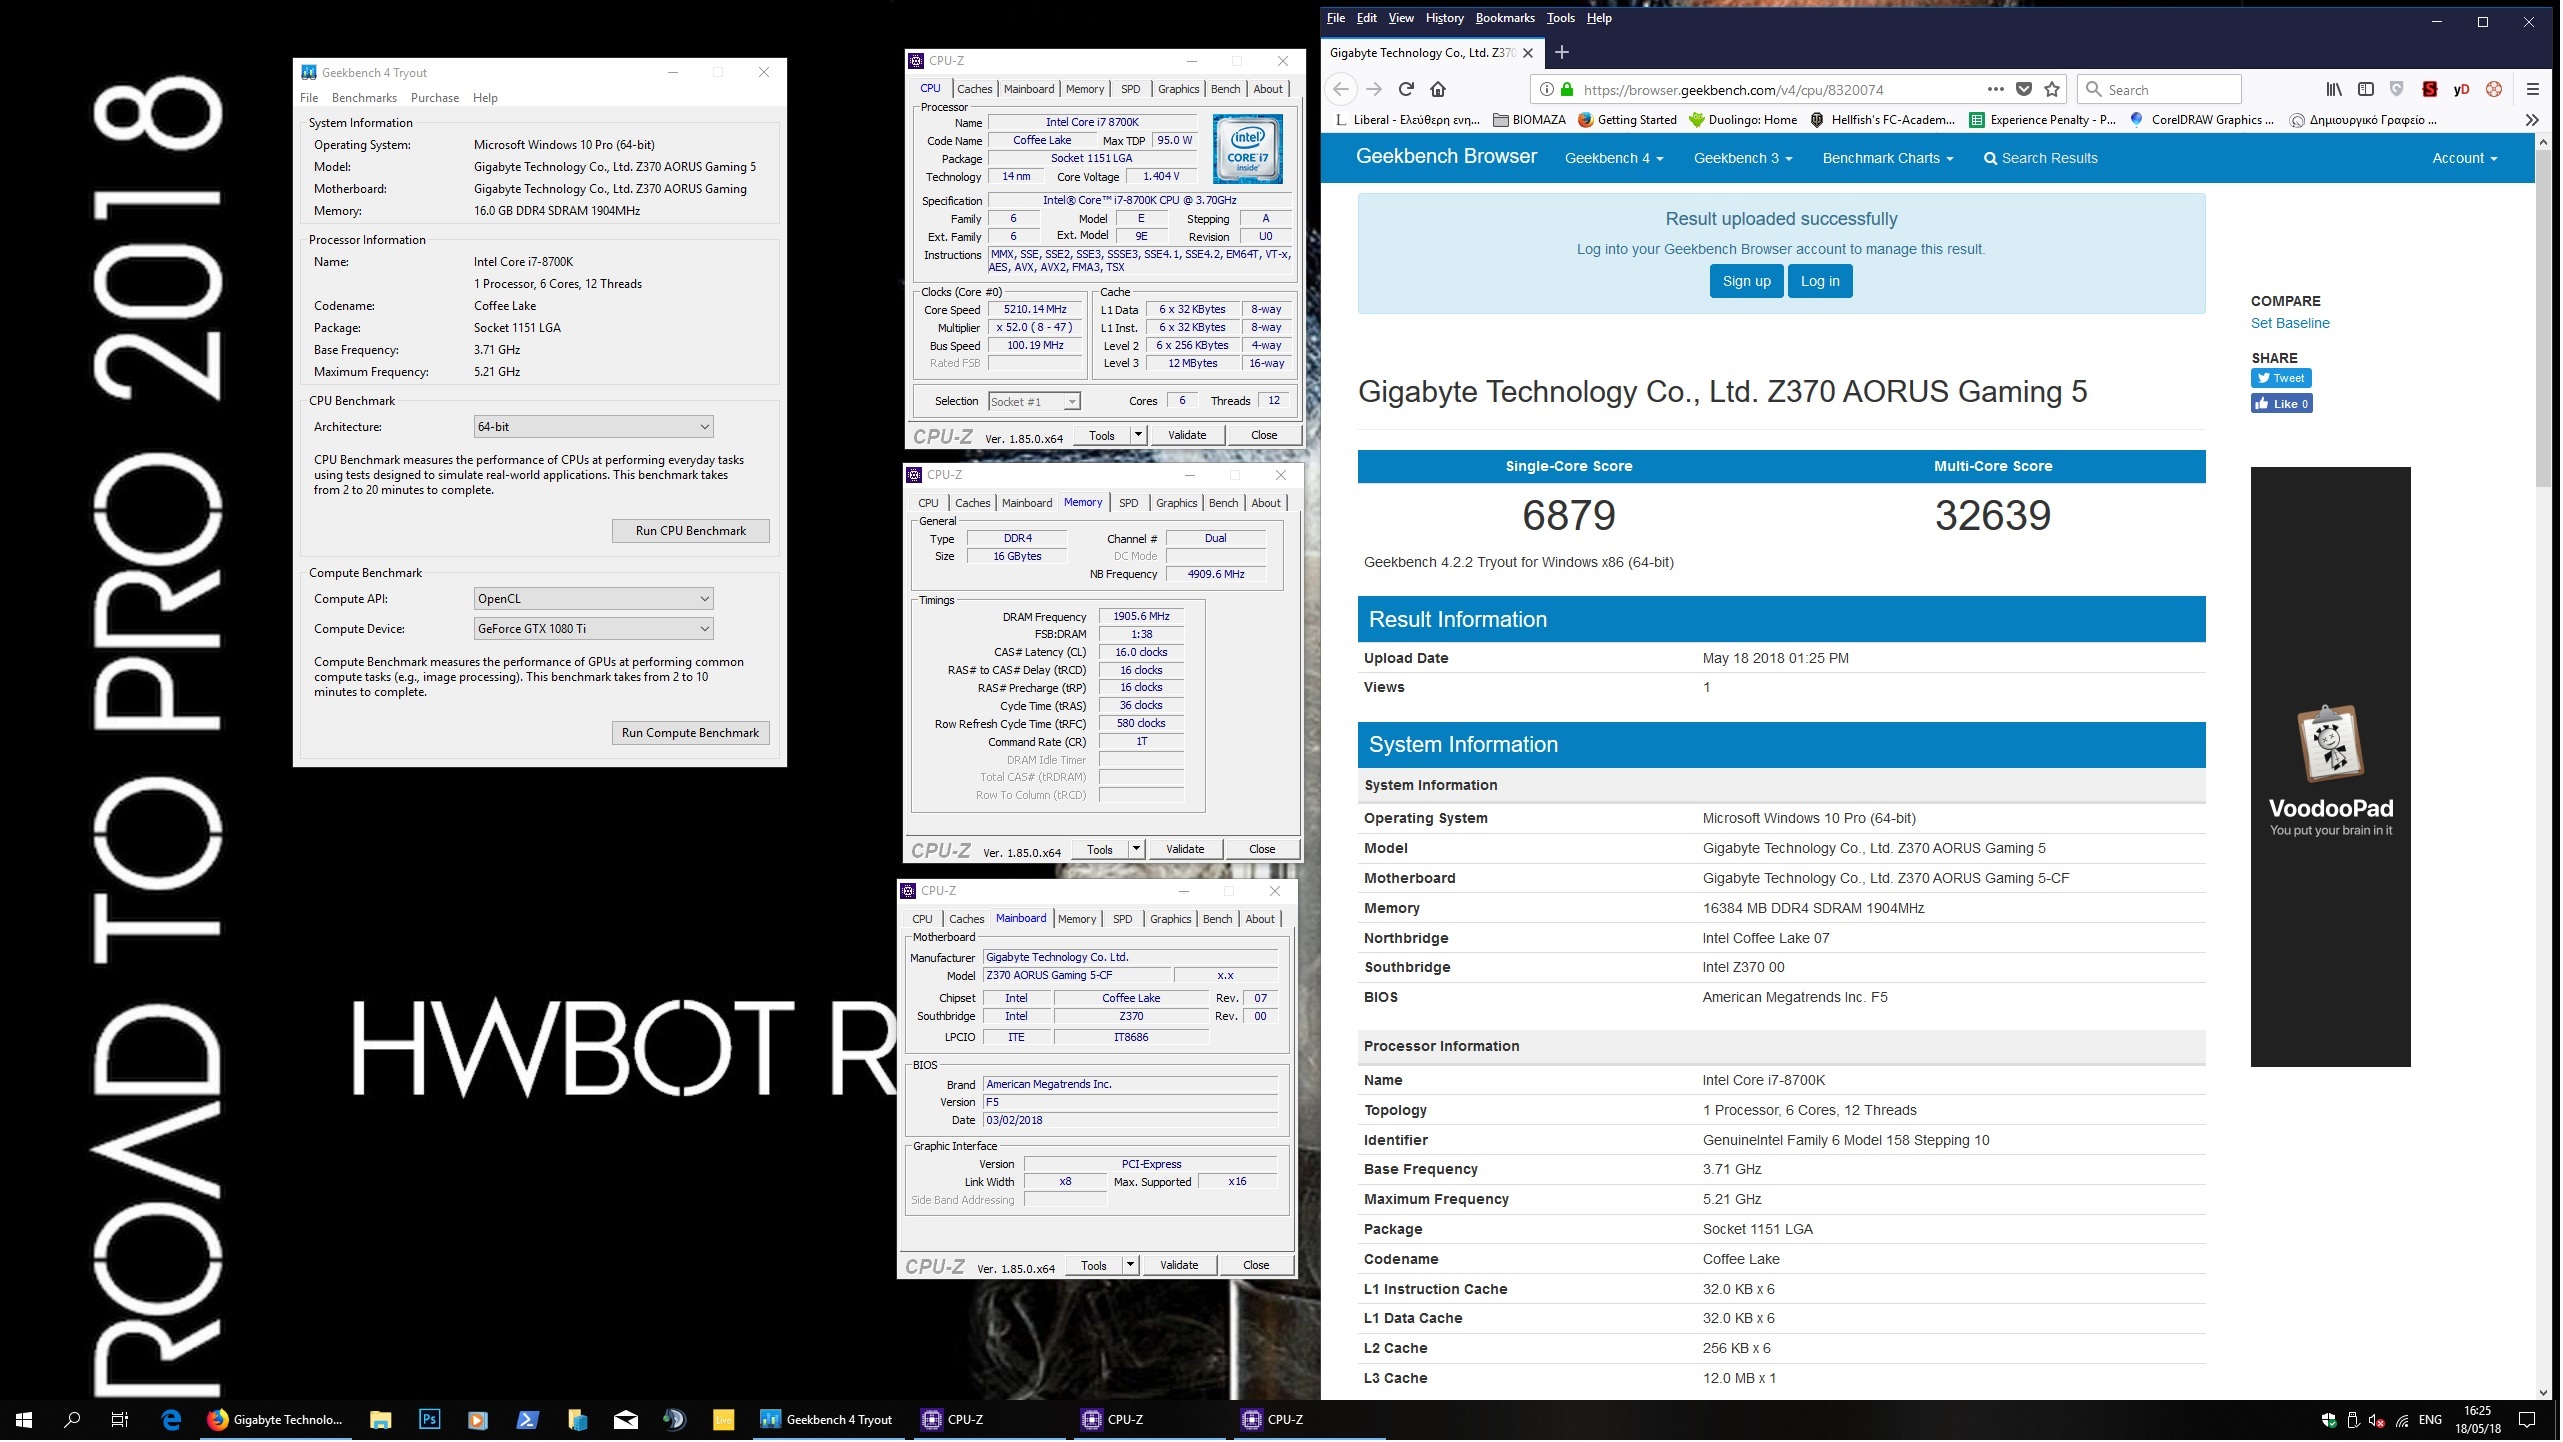The height and width of the screenshot is (1442, 2563).
Task: Go back in Firefox history
Action: 1342,90
